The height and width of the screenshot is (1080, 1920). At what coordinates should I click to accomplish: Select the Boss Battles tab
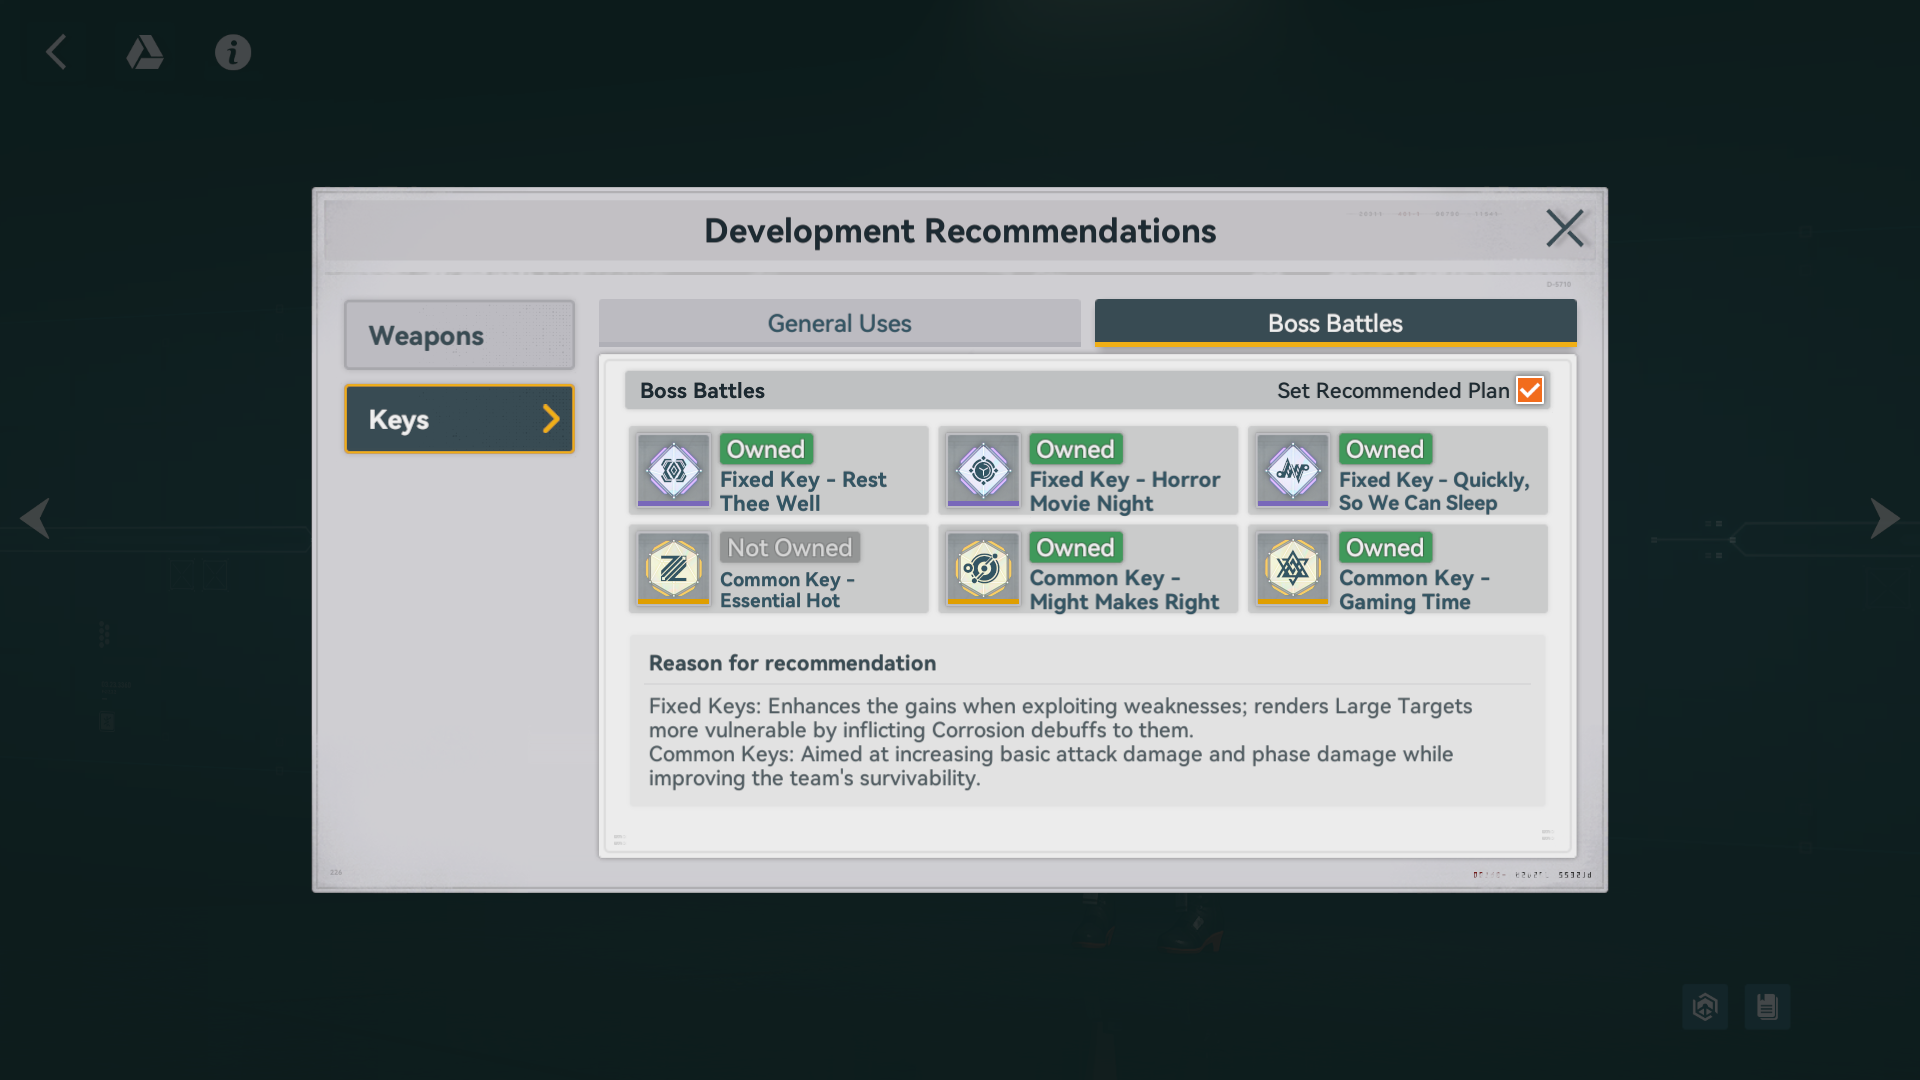[1335, 323]
